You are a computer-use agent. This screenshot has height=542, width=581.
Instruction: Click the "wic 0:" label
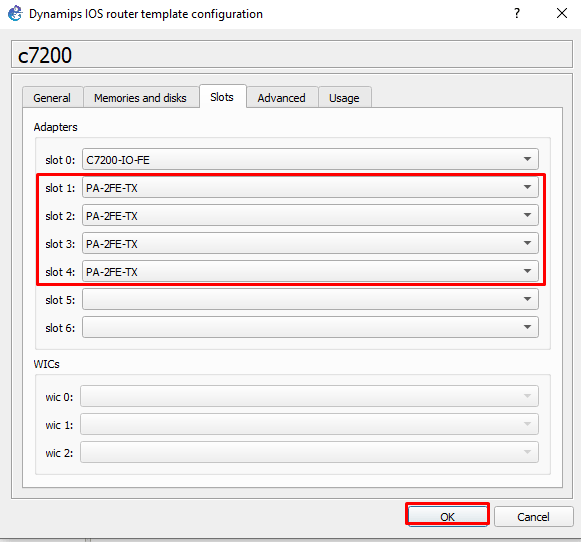coord(59,397)
